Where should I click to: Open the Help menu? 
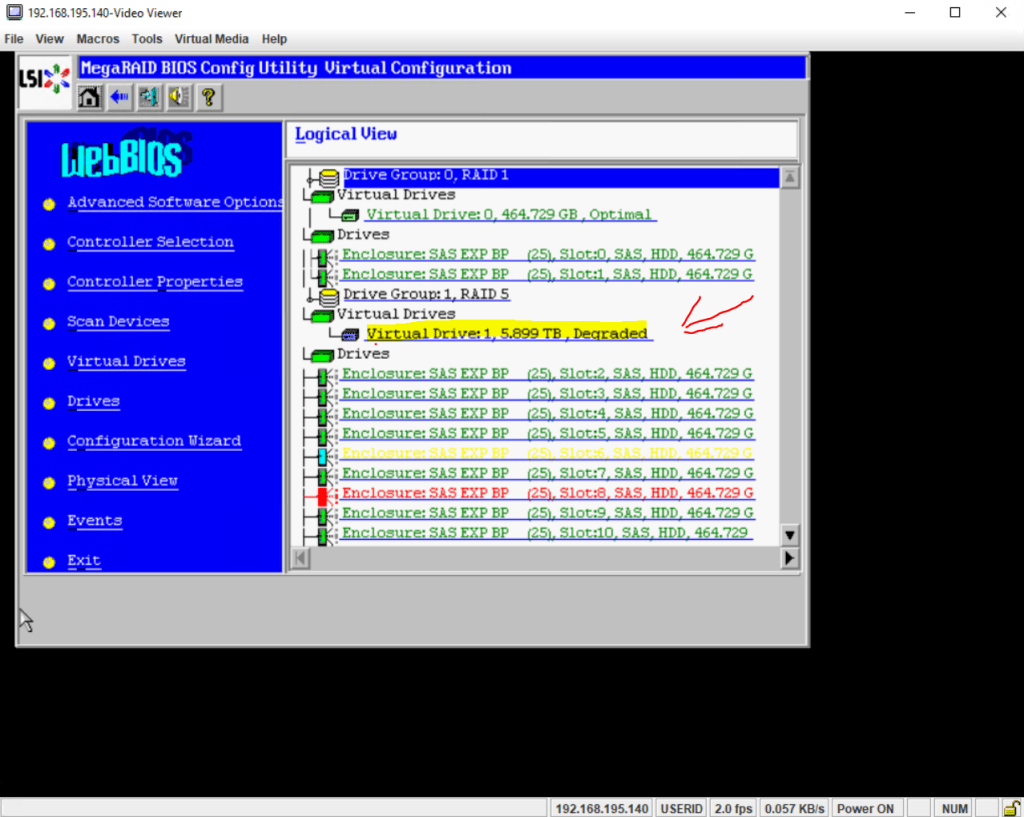[x=274, y=39]
